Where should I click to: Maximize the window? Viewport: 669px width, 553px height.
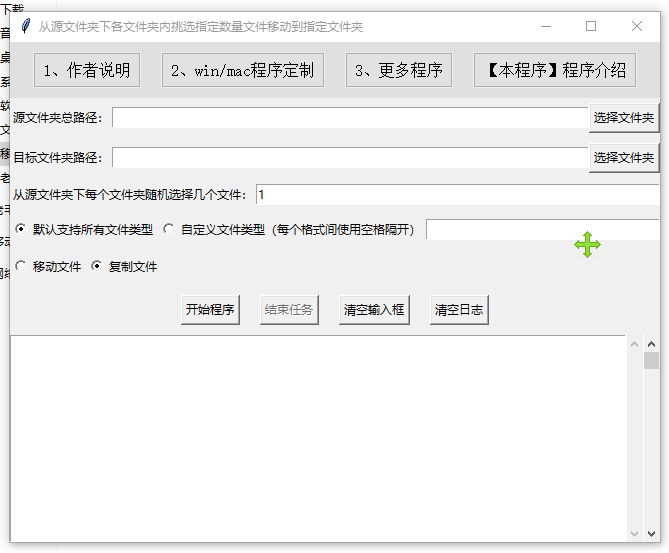click(x=591, y=26)
